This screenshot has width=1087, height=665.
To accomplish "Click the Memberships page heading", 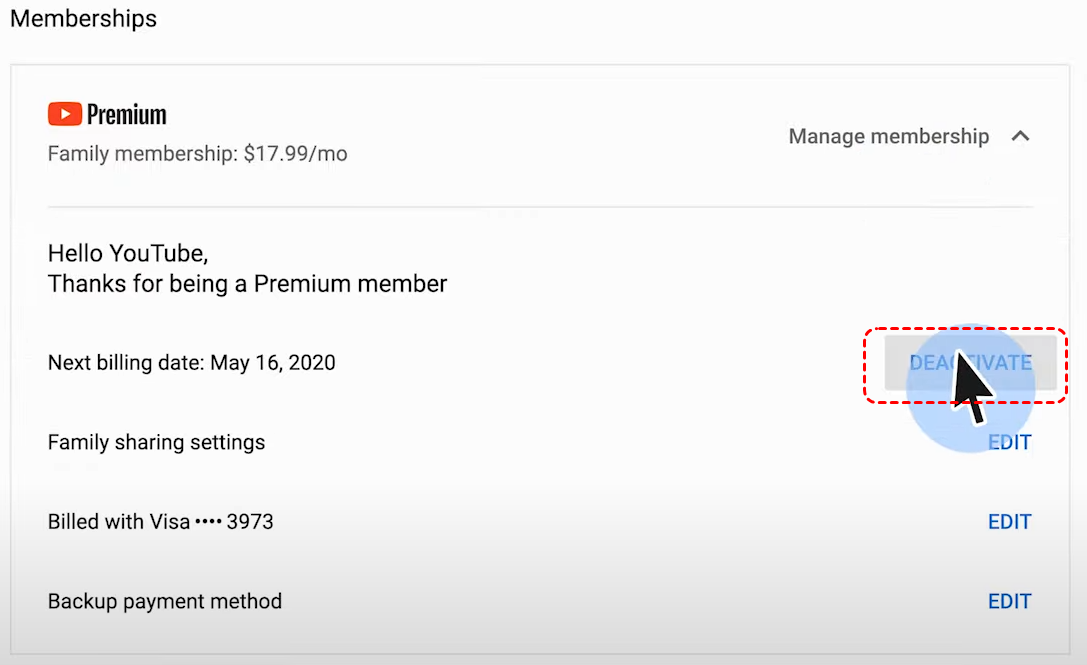I will 83,18.
